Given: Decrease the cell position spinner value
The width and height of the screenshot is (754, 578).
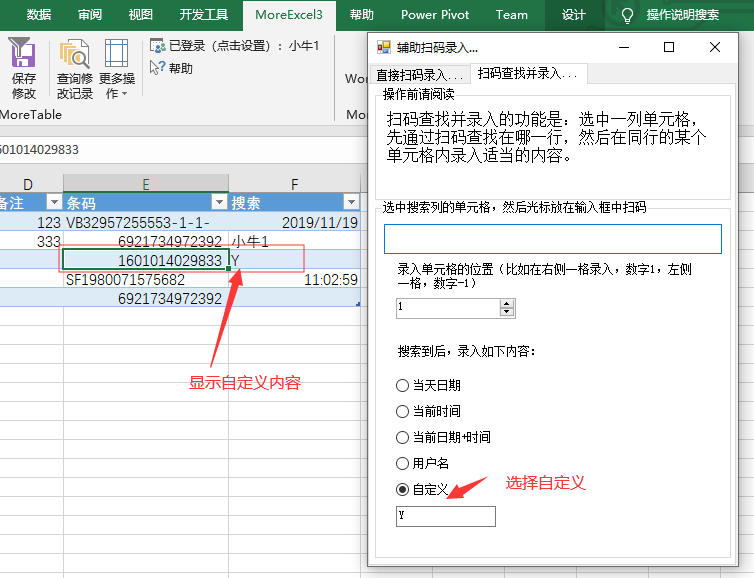Looking at the screenshot, I should point(507,312).
